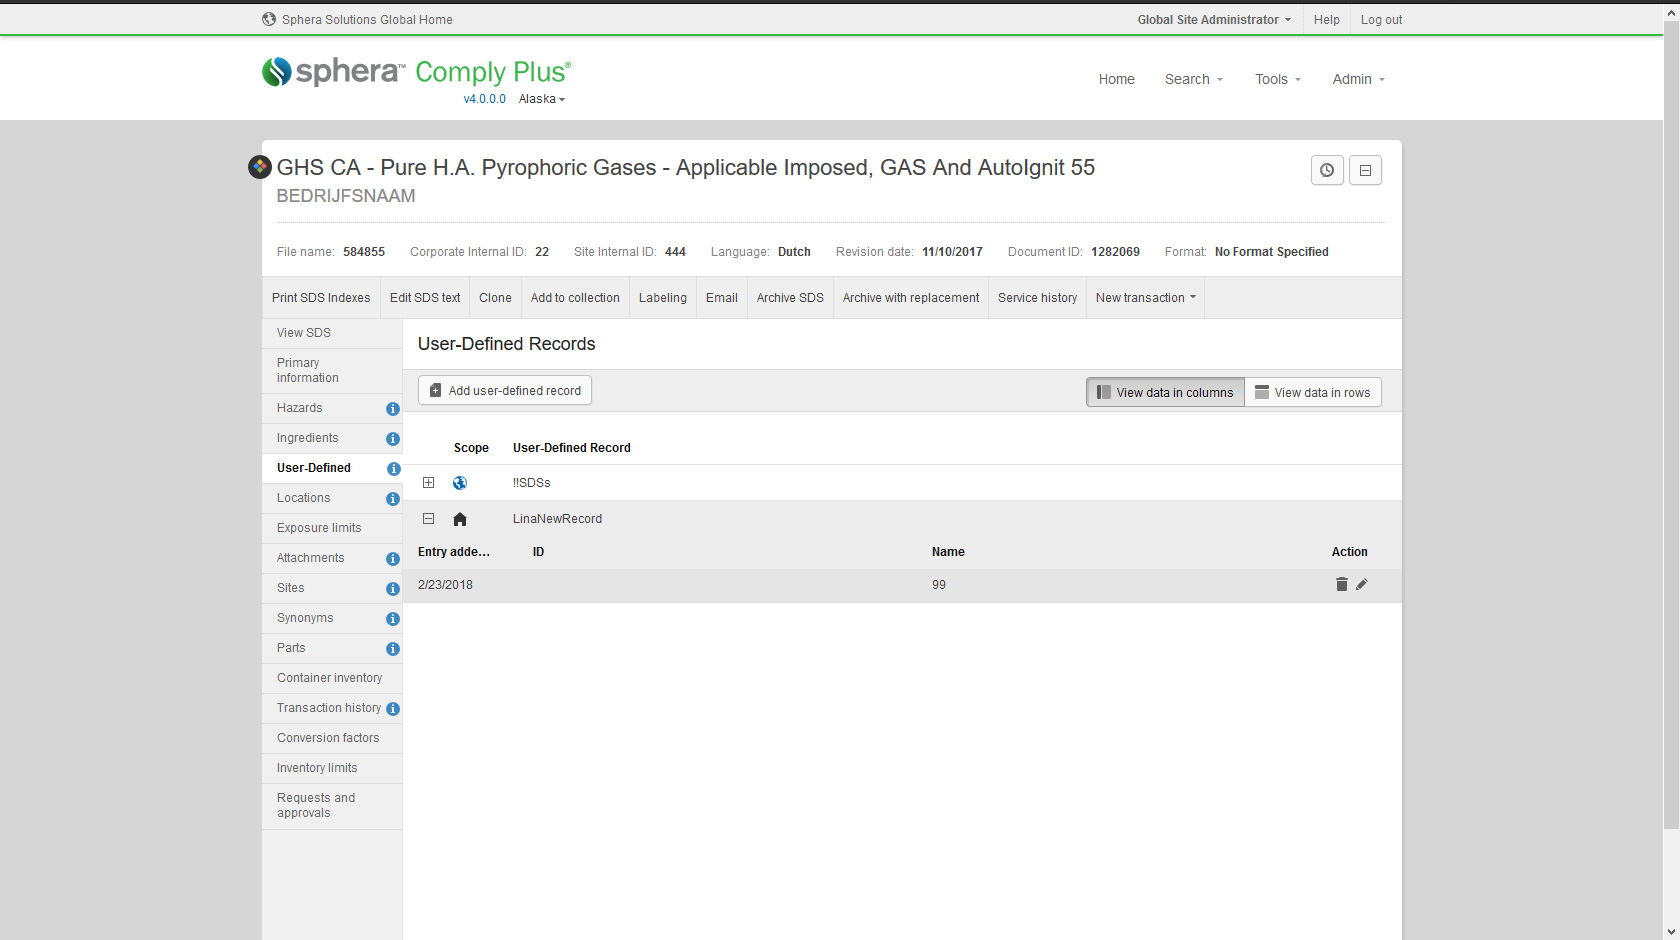This screenshot has height=940, width=1680.
Task: Click the globe icon beside Sphera Solutions Global Home
Action: (269, 19)
